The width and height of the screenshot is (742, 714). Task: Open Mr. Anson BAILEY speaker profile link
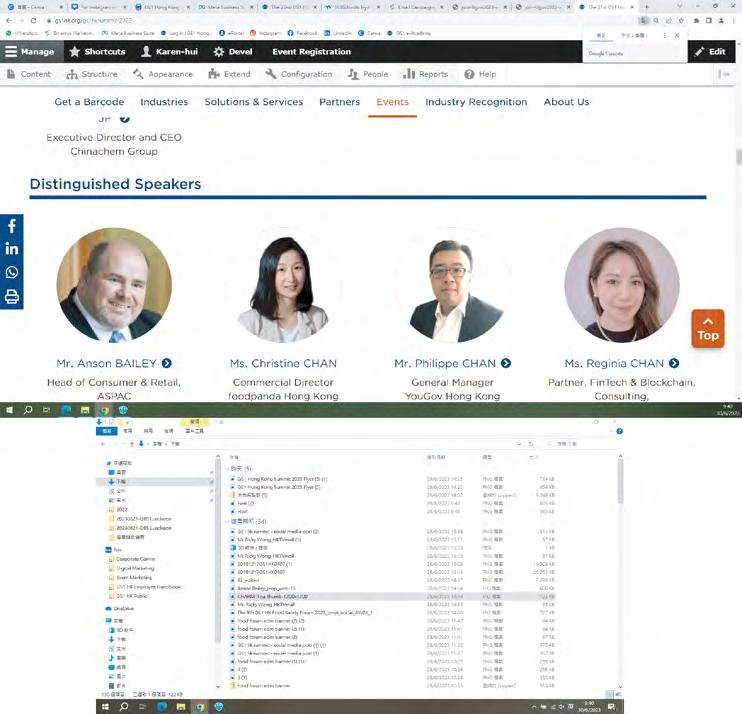pyautogui.click(x=114, y=363)
